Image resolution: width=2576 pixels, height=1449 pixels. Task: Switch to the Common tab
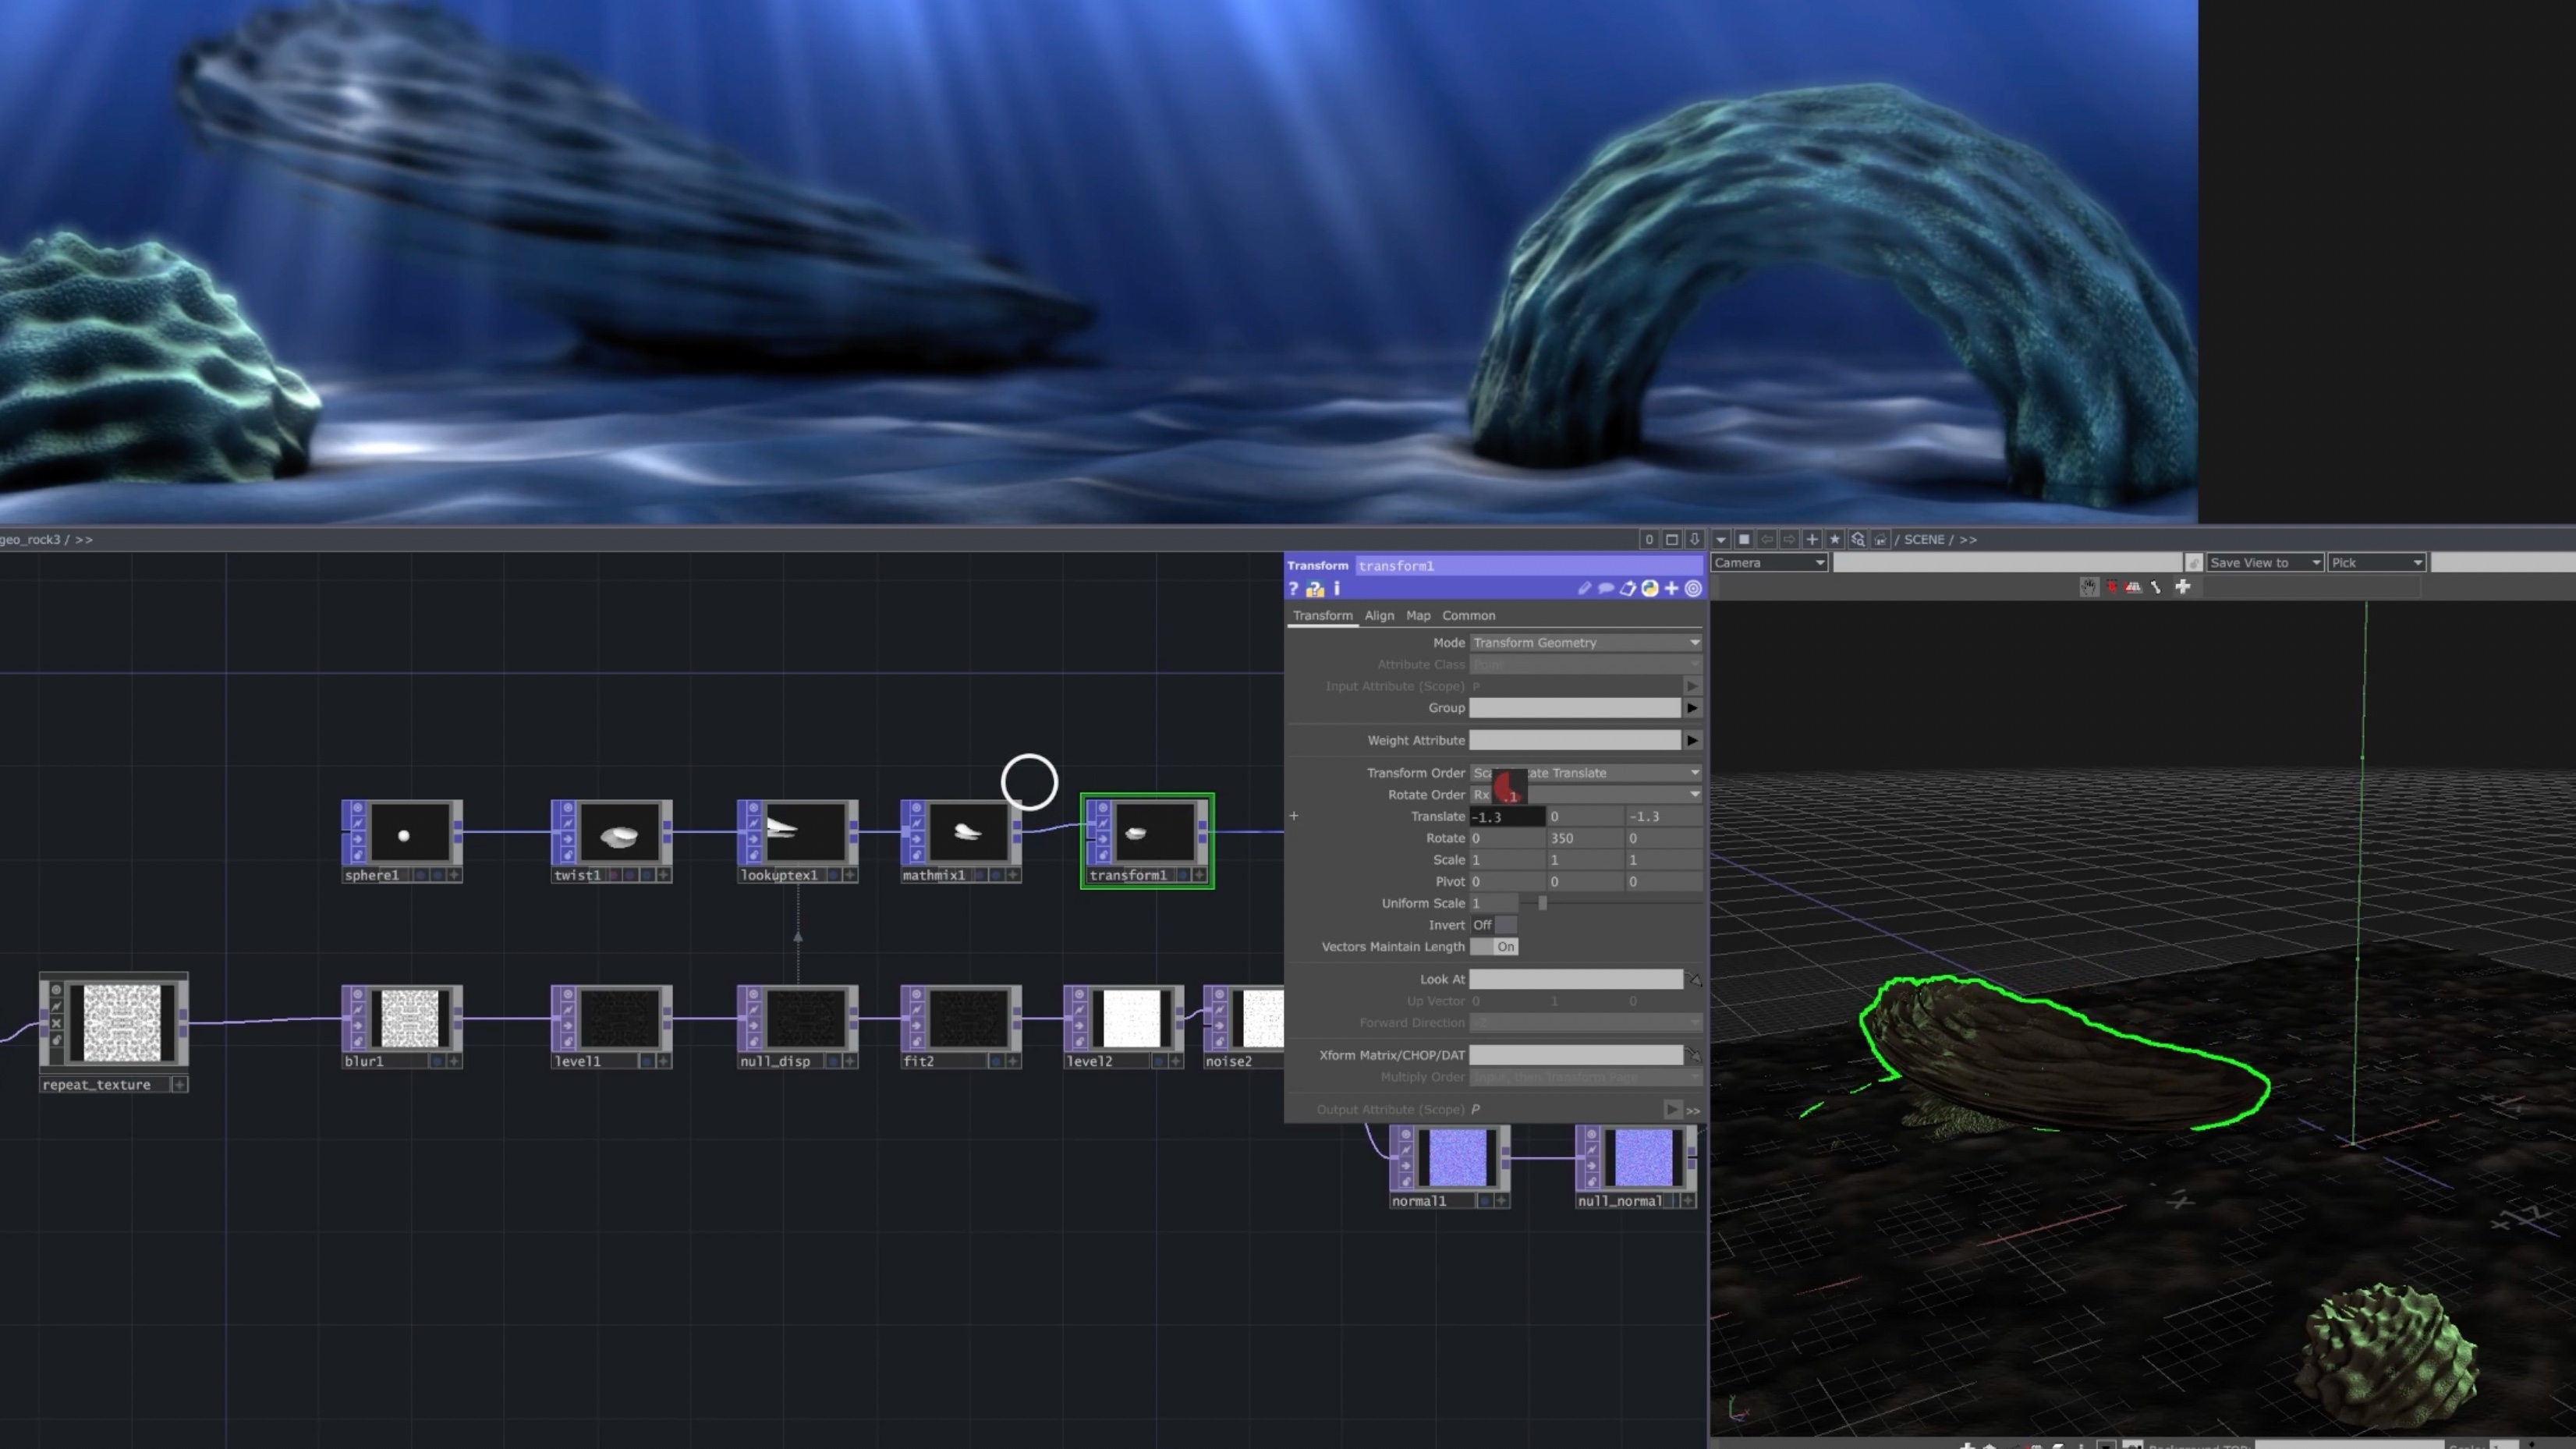(x=1468, y=616)
